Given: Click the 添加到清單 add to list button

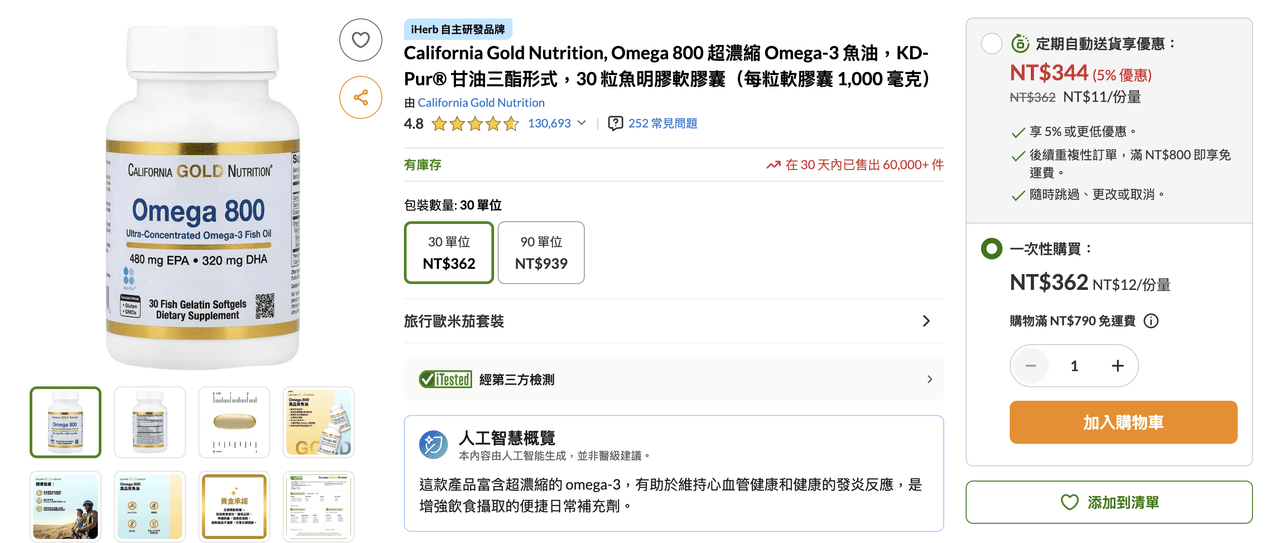Looking at the screenshot, I should click(1108, 502).
